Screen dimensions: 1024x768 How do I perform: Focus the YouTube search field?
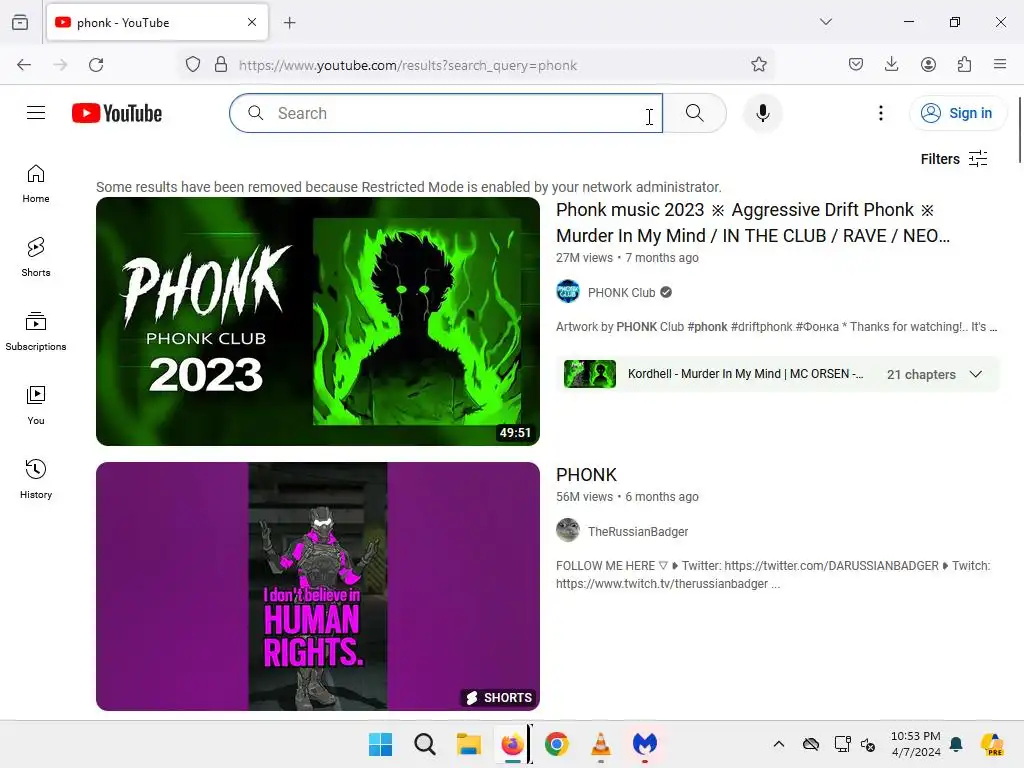[446, 113]
